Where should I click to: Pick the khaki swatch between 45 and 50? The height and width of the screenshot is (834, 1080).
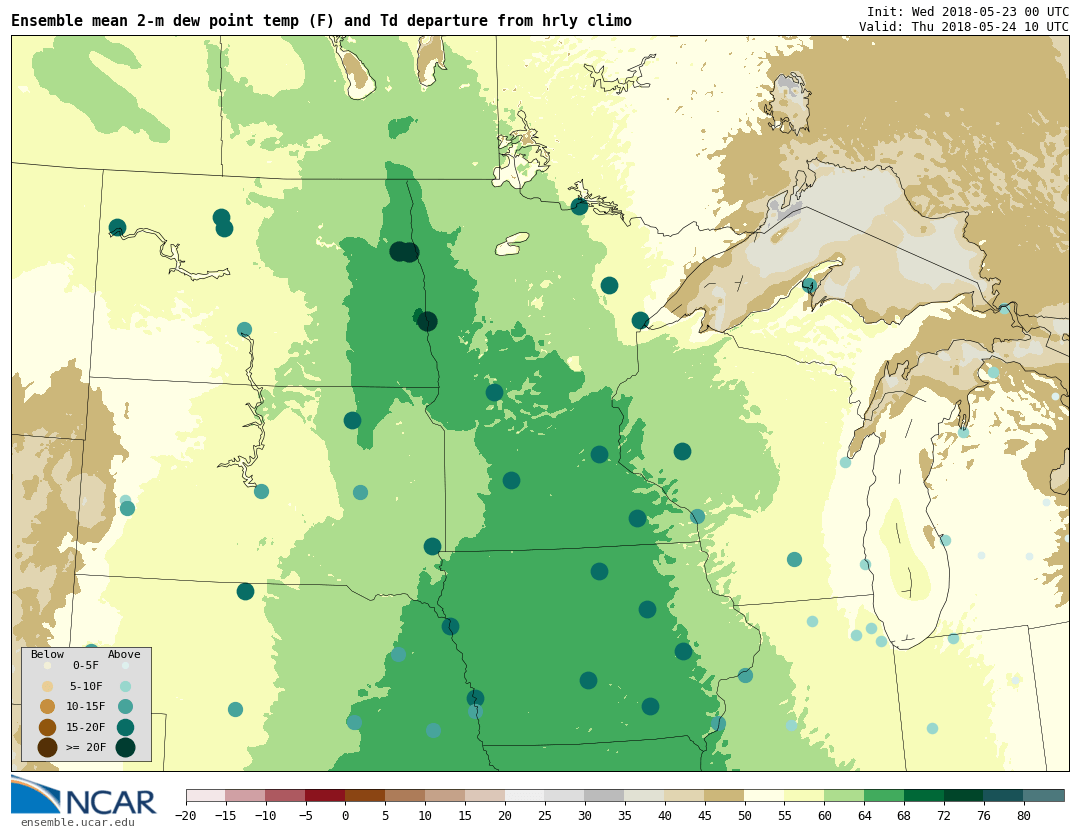725,796
